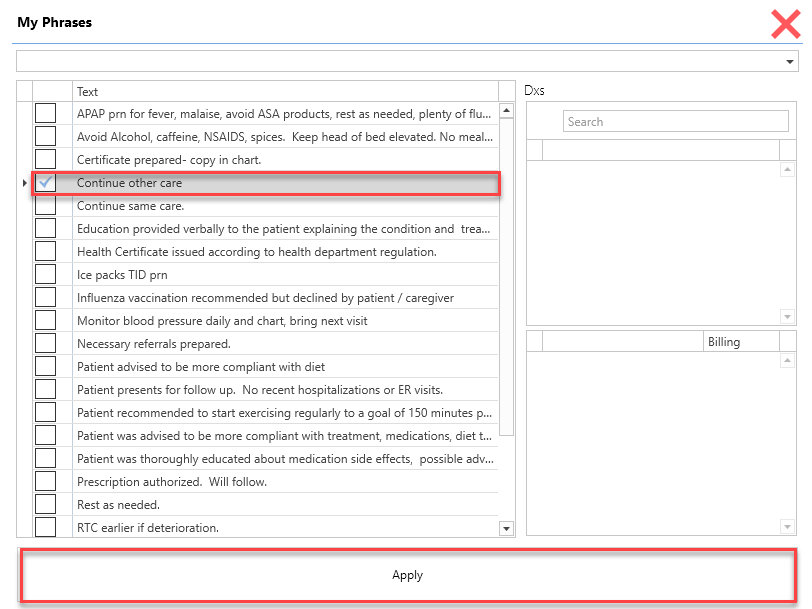Select 'RTC earlier if deterioration.' text
812x609 pixels.
[x=148, y=528]
